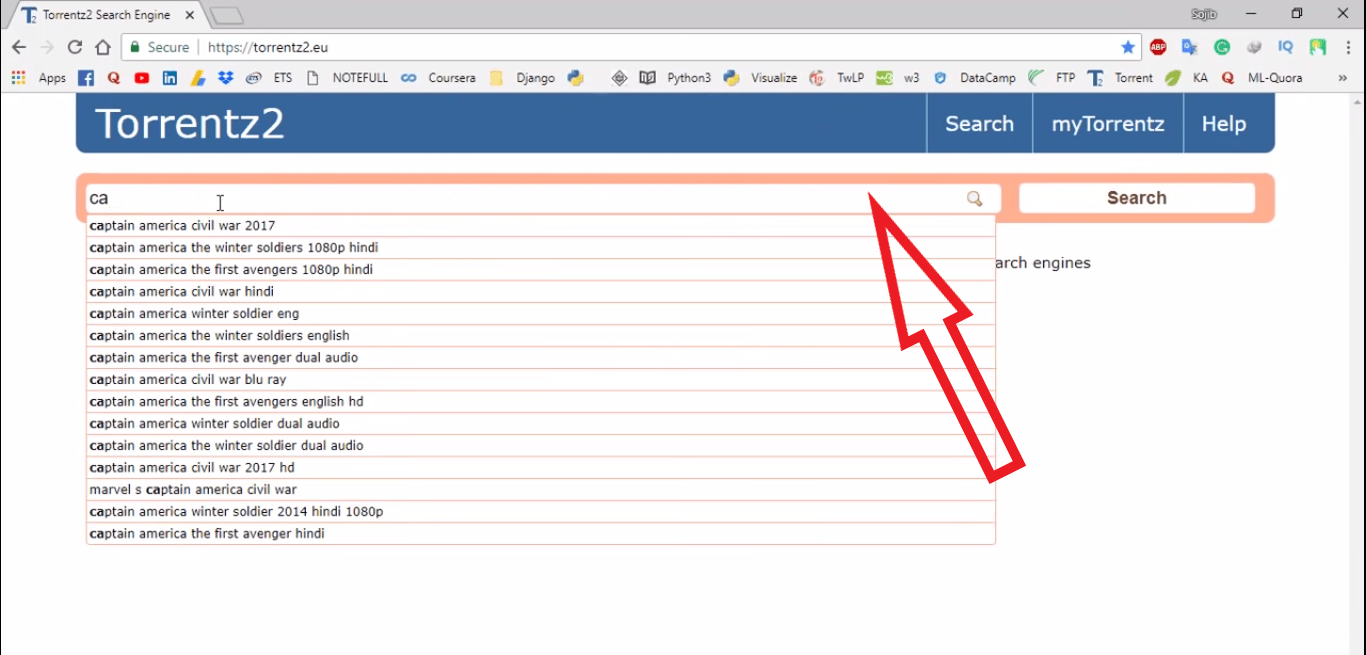
Task: Open the ML-Quora bookmark
Action: (1261, 78)
